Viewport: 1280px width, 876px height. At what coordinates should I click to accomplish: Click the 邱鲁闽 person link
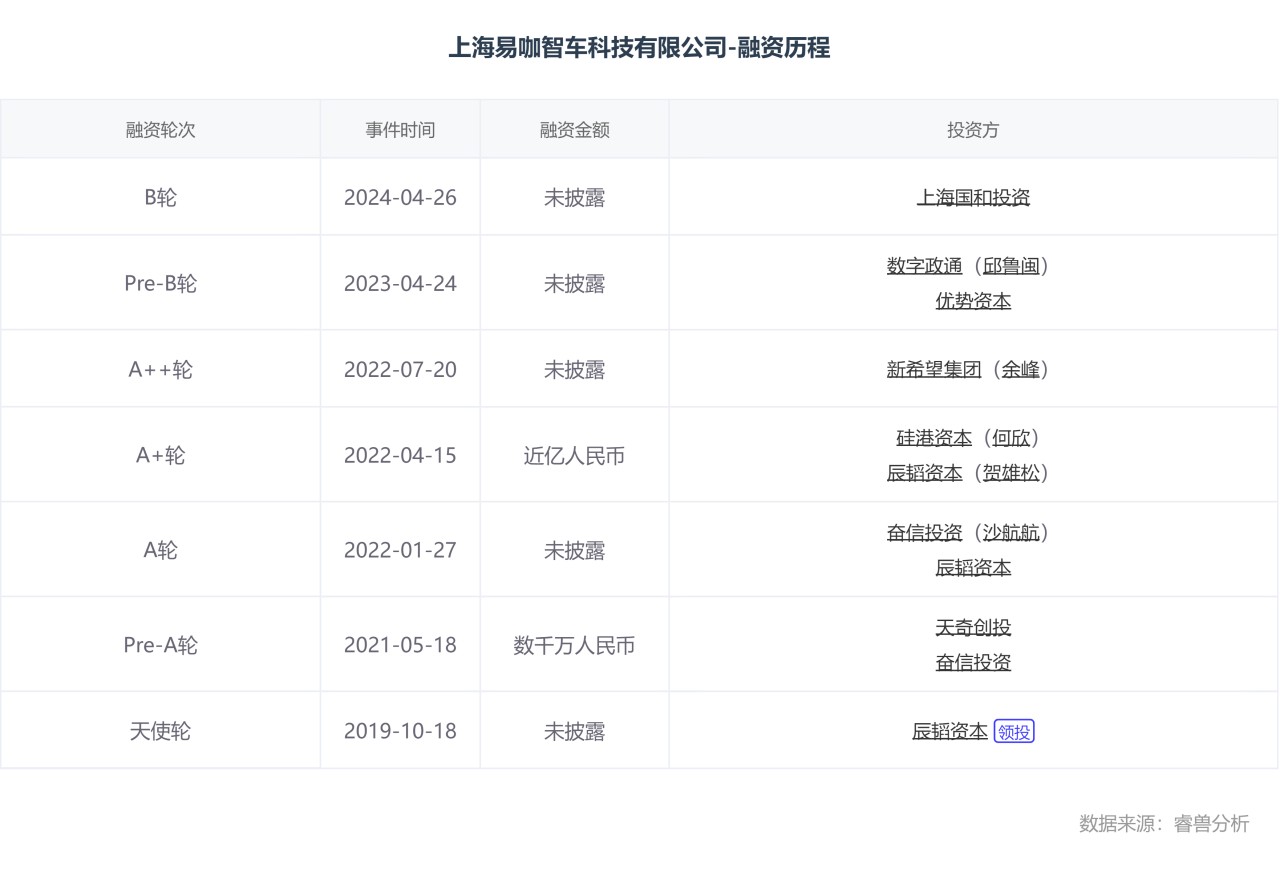coord(1011,266)
